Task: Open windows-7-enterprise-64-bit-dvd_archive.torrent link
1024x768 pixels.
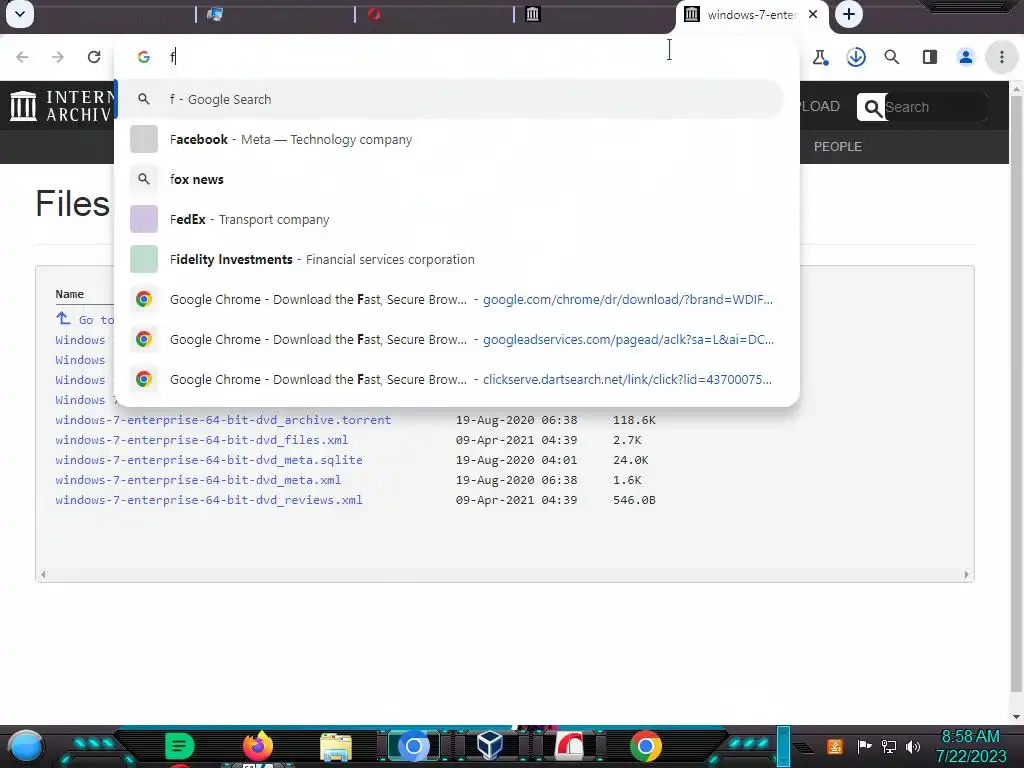Action: (223, 420)
